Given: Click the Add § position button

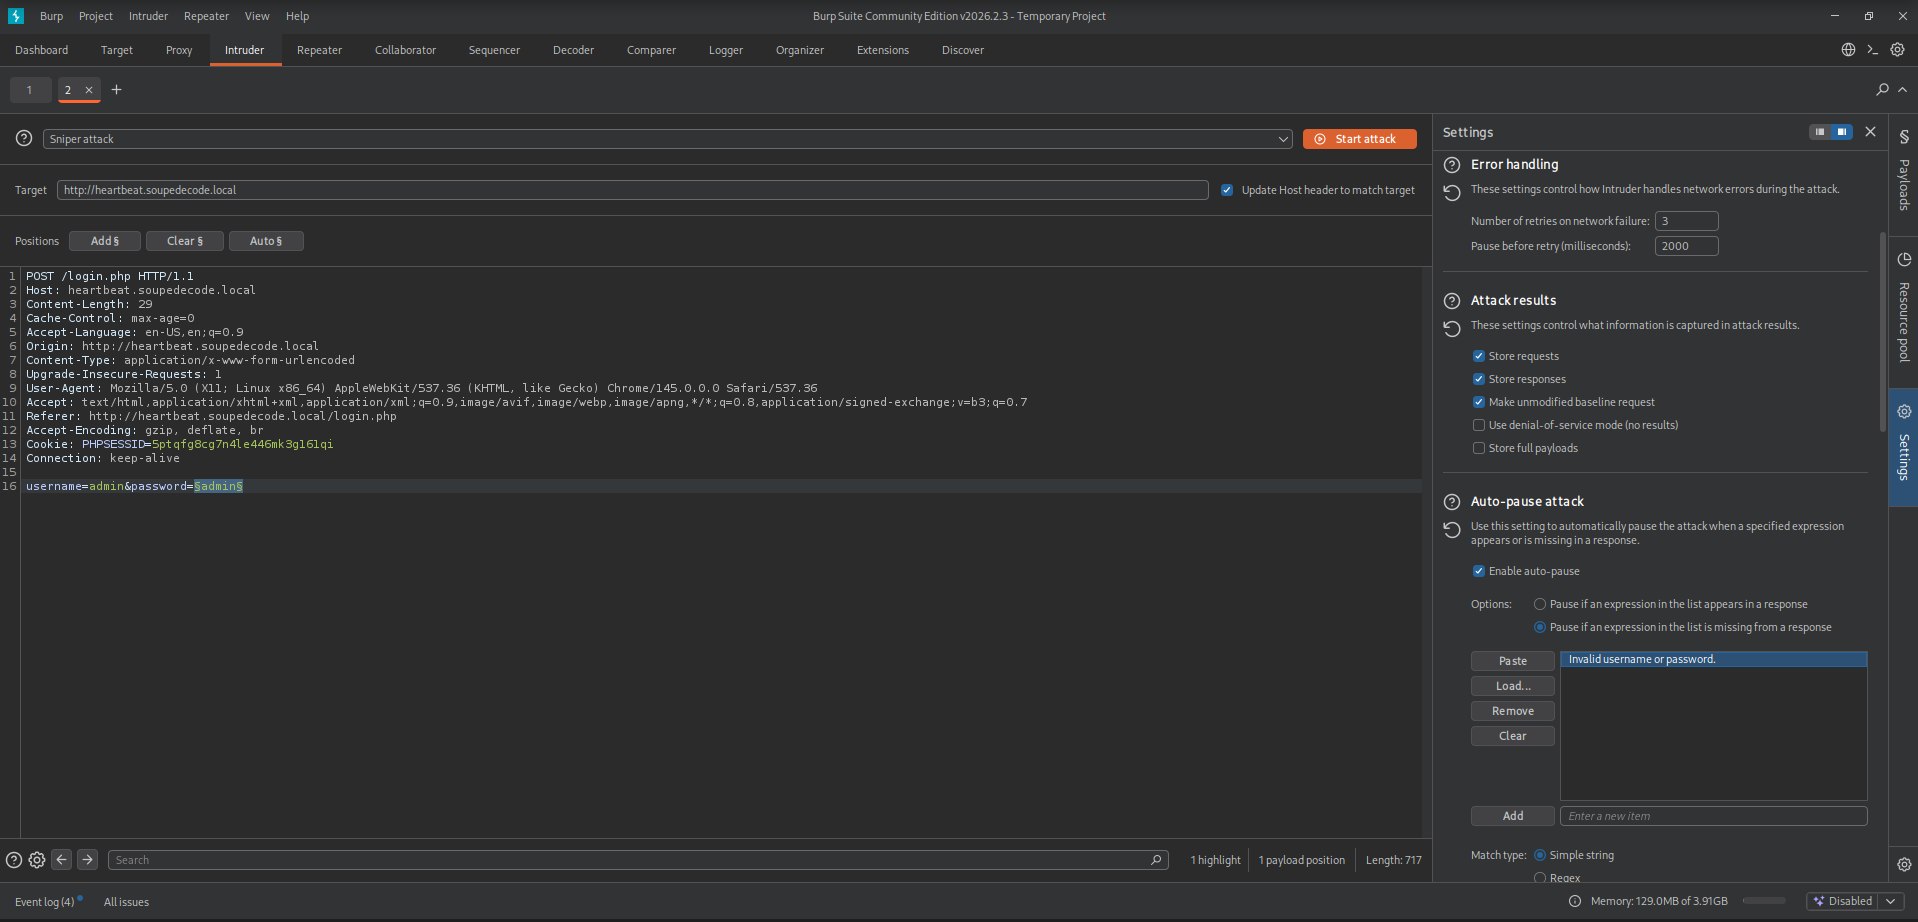Looking at the screenshot, I should 105,241.
